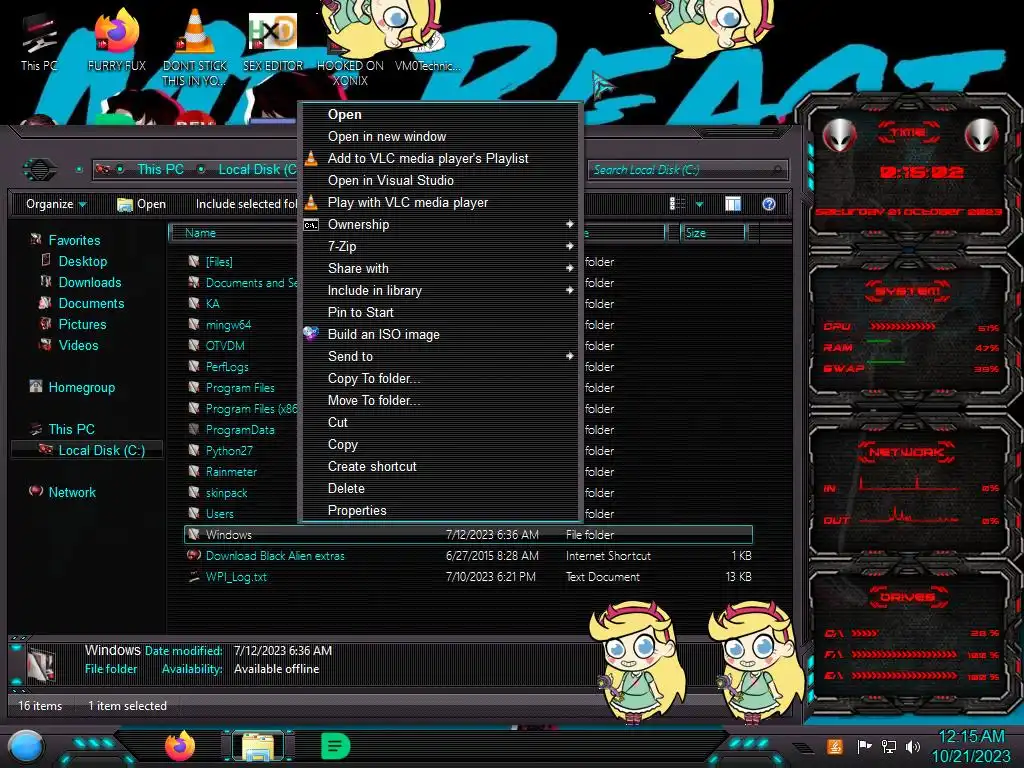Viewport: 1024px width, 768px height.
Task: Choose Create shortcut
Action: [x=440, y=466]
